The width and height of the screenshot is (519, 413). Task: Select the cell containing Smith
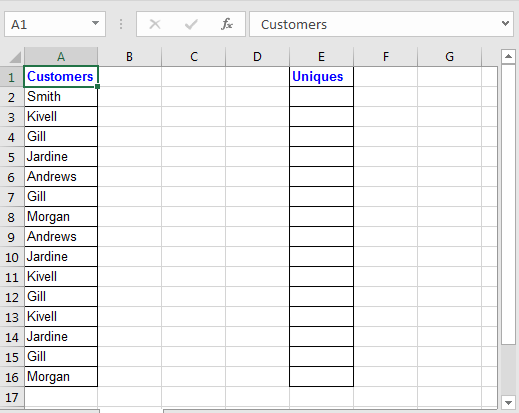[x=61, y=97]
